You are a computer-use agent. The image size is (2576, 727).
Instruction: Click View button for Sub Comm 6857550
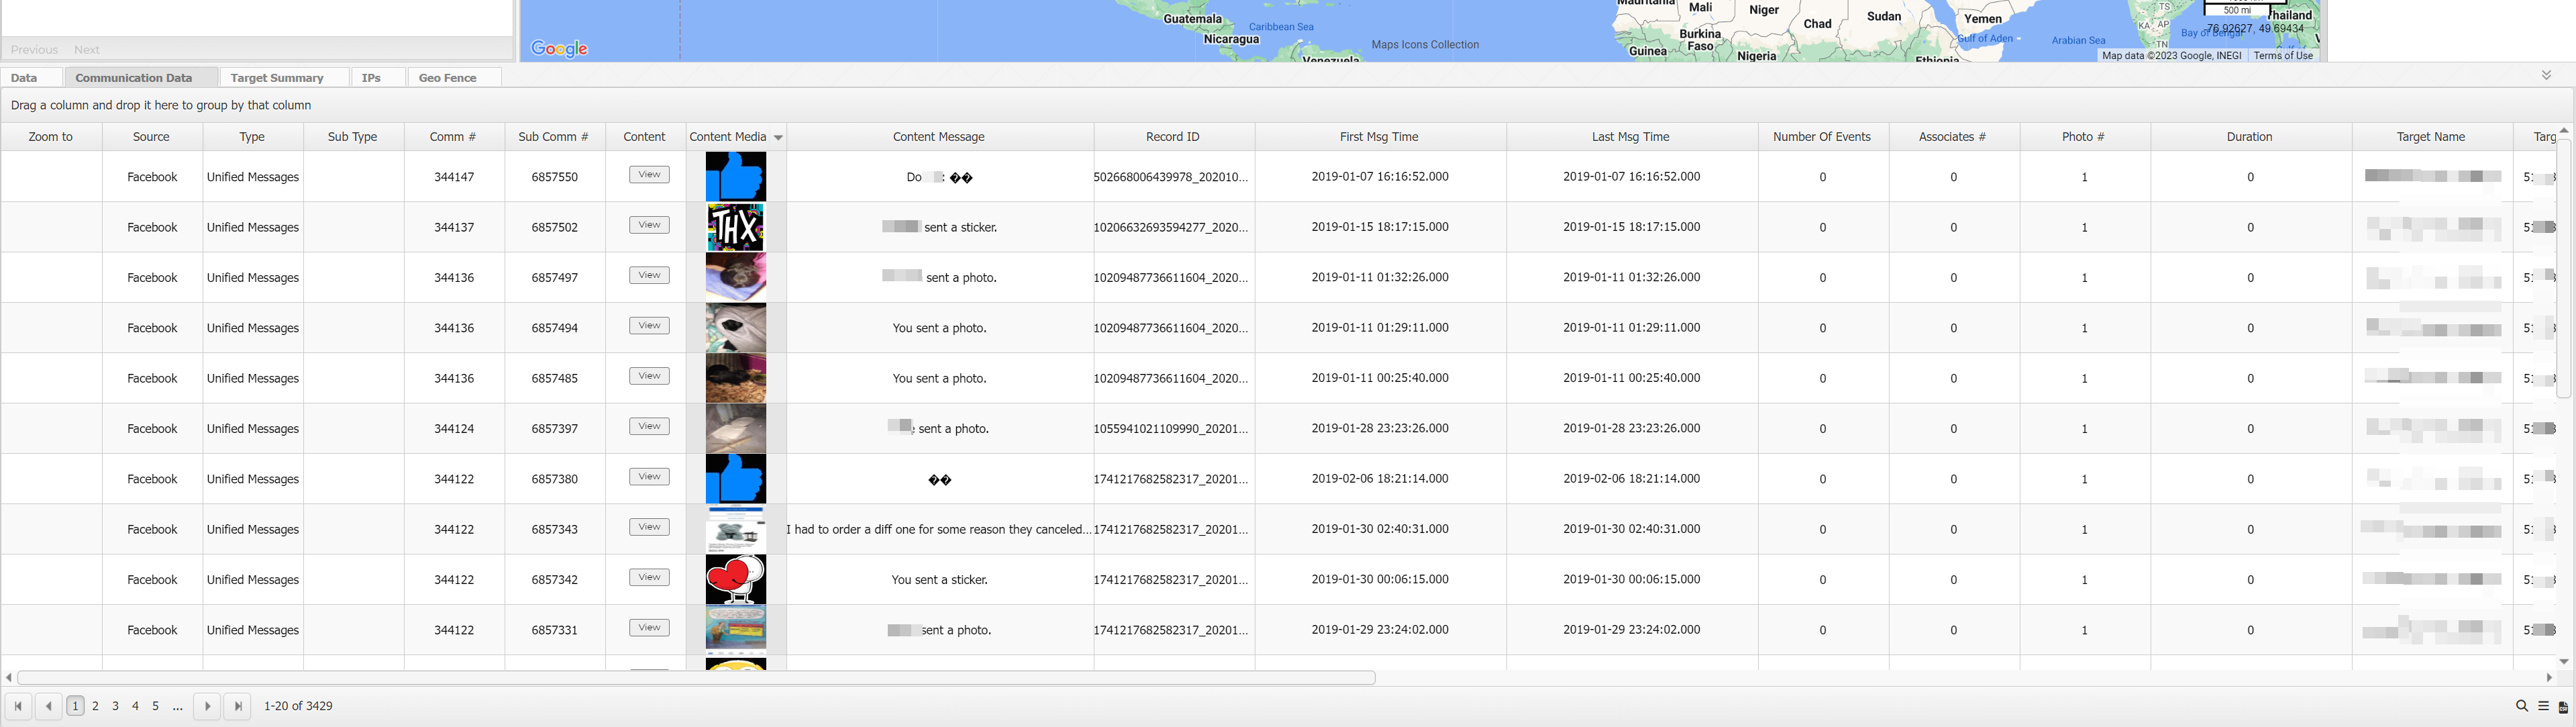(649, 175)
